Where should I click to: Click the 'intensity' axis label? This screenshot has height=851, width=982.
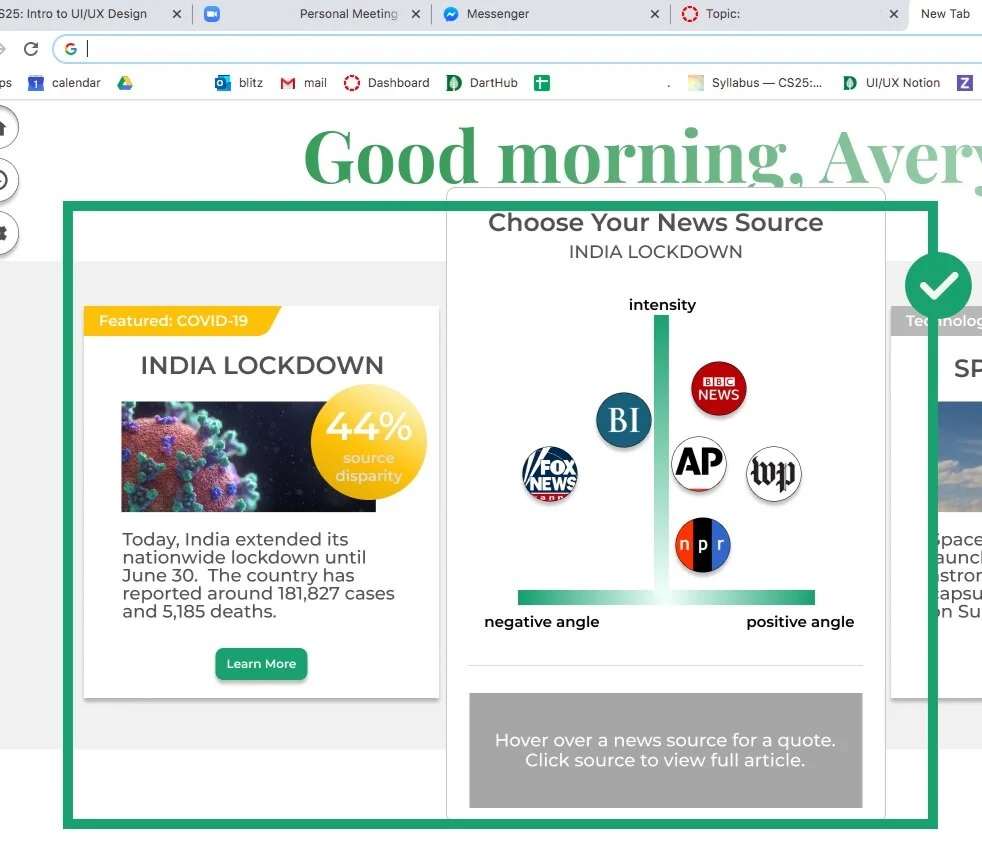[x=662, y=304]
